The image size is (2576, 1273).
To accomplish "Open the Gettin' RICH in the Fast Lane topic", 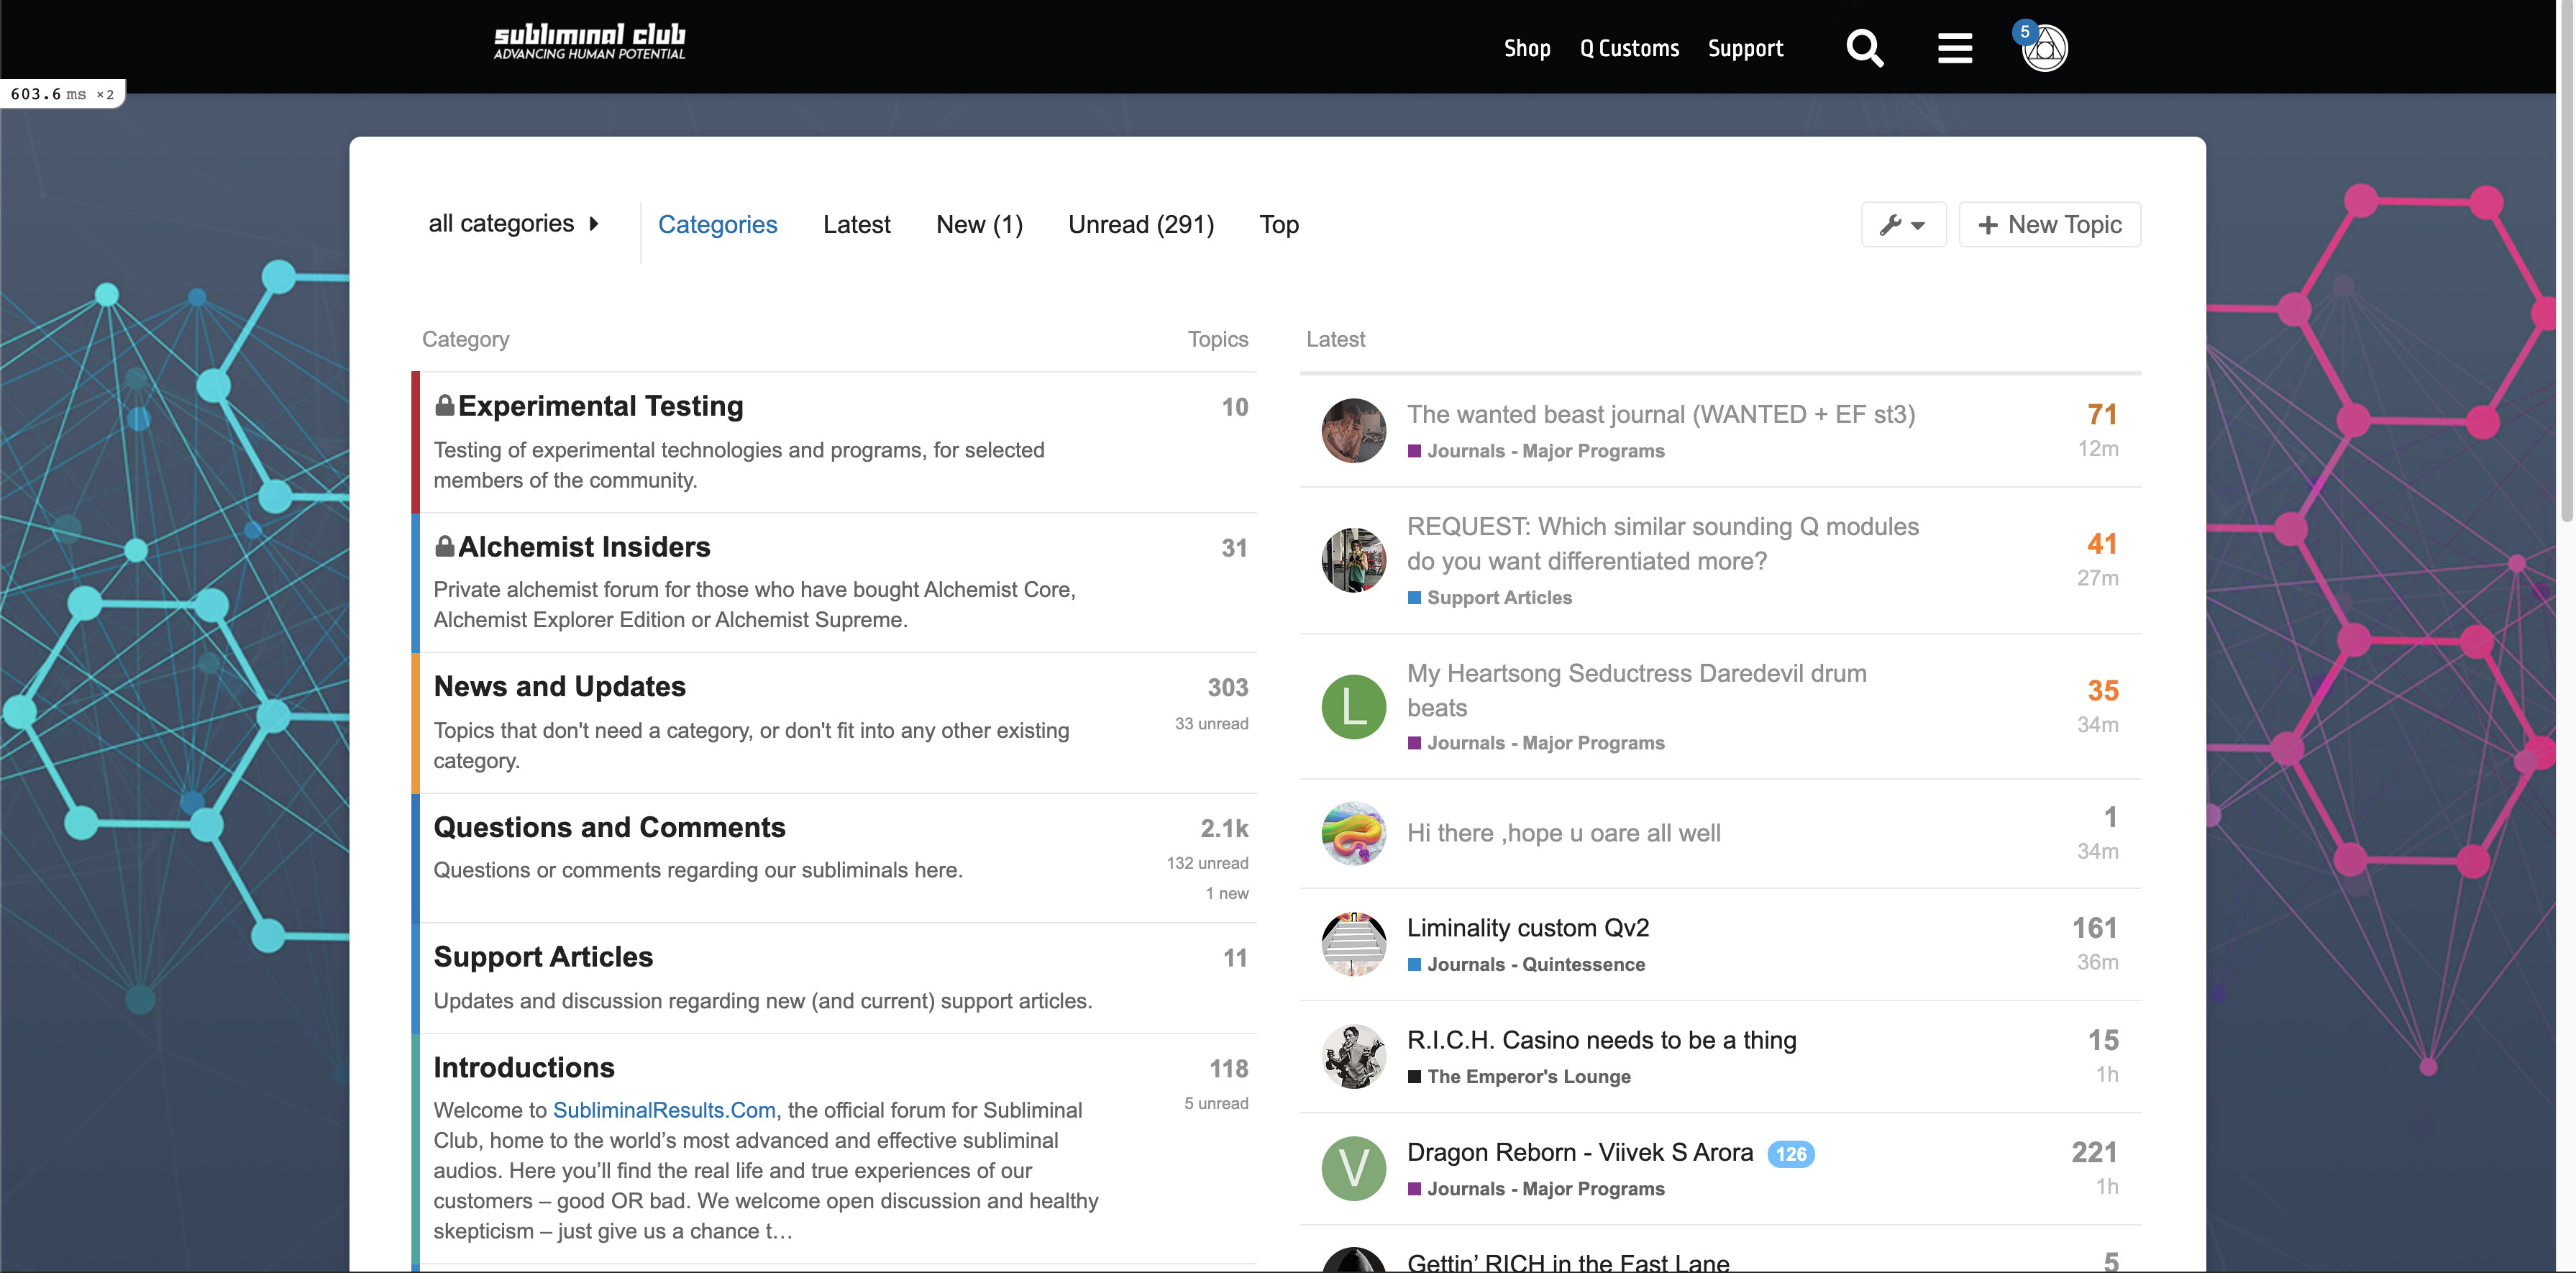I will (x=1568, y=1262).
